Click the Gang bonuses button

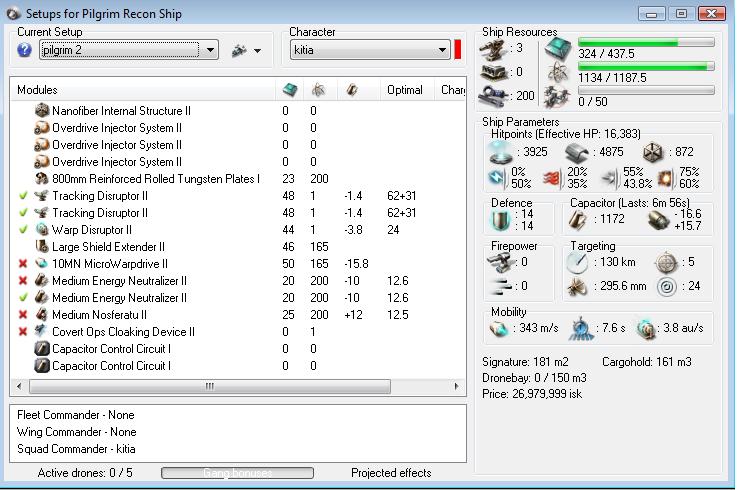[237, 473]
